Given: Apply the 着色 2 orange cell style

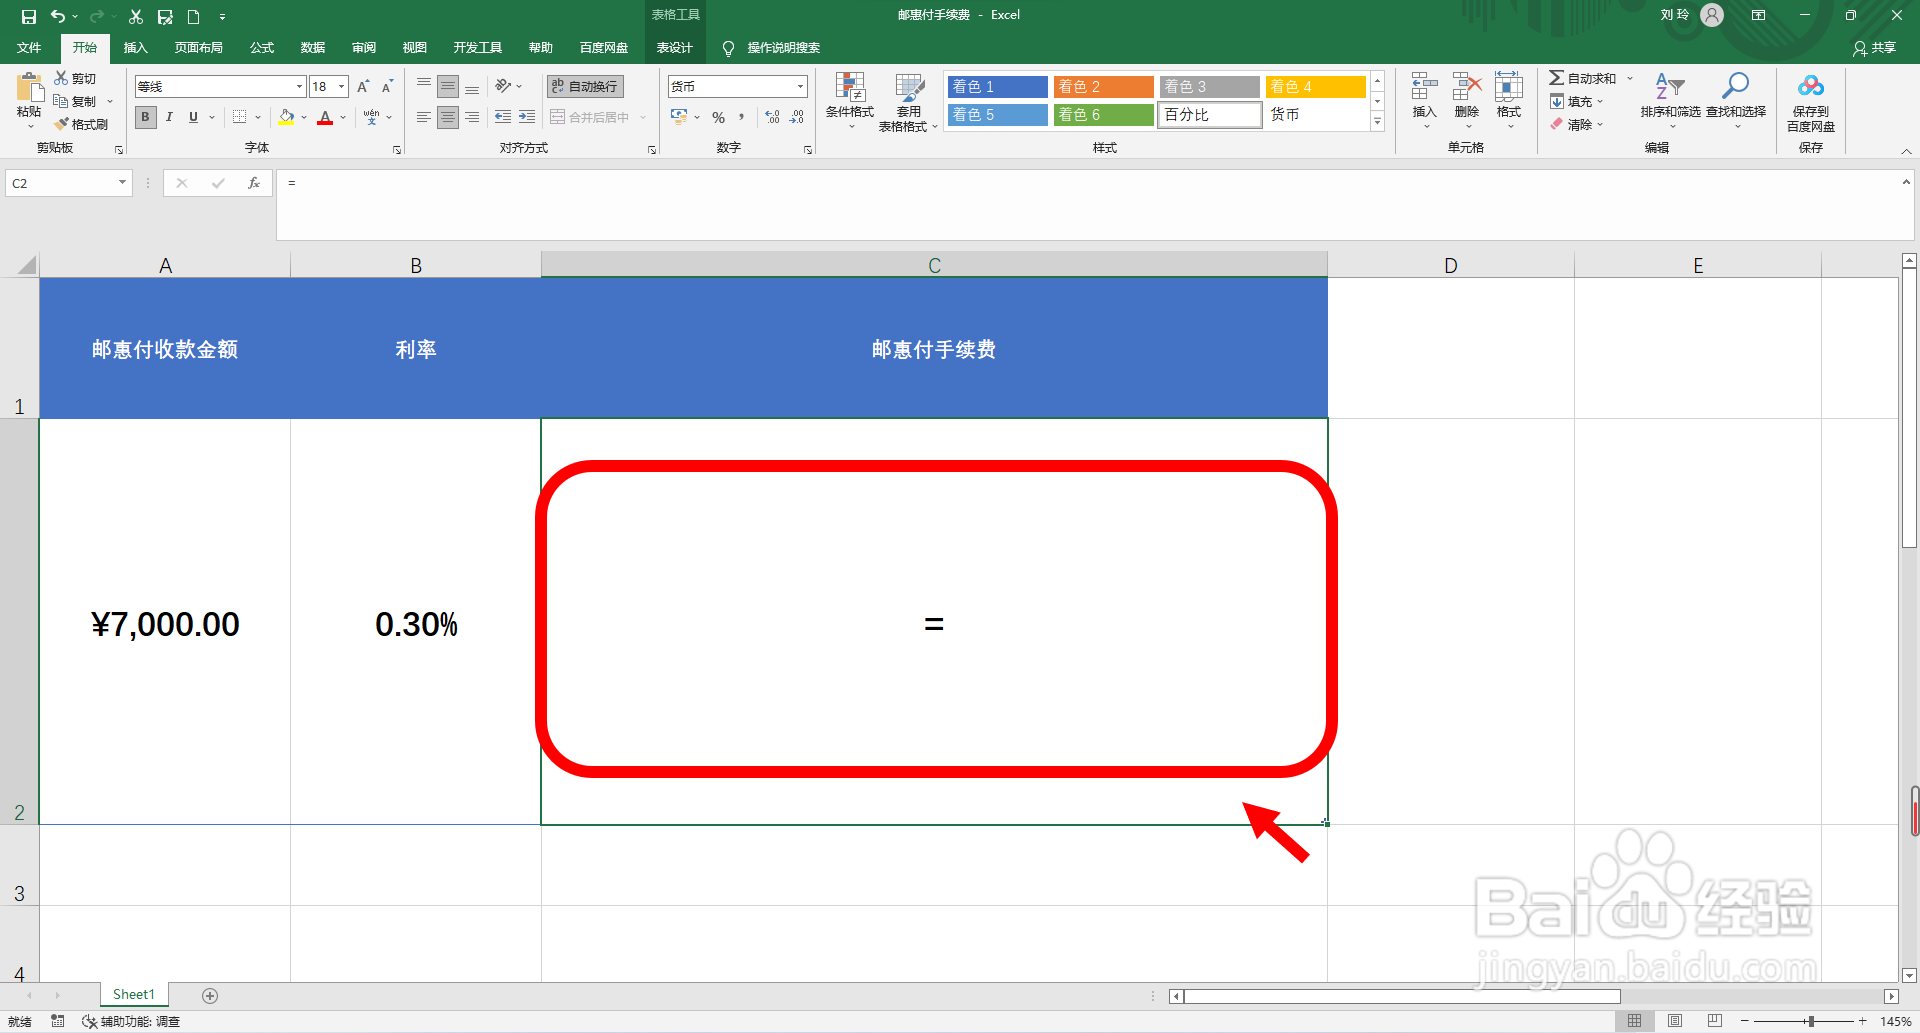Looking at the screenshot, I should point(1103,87).
